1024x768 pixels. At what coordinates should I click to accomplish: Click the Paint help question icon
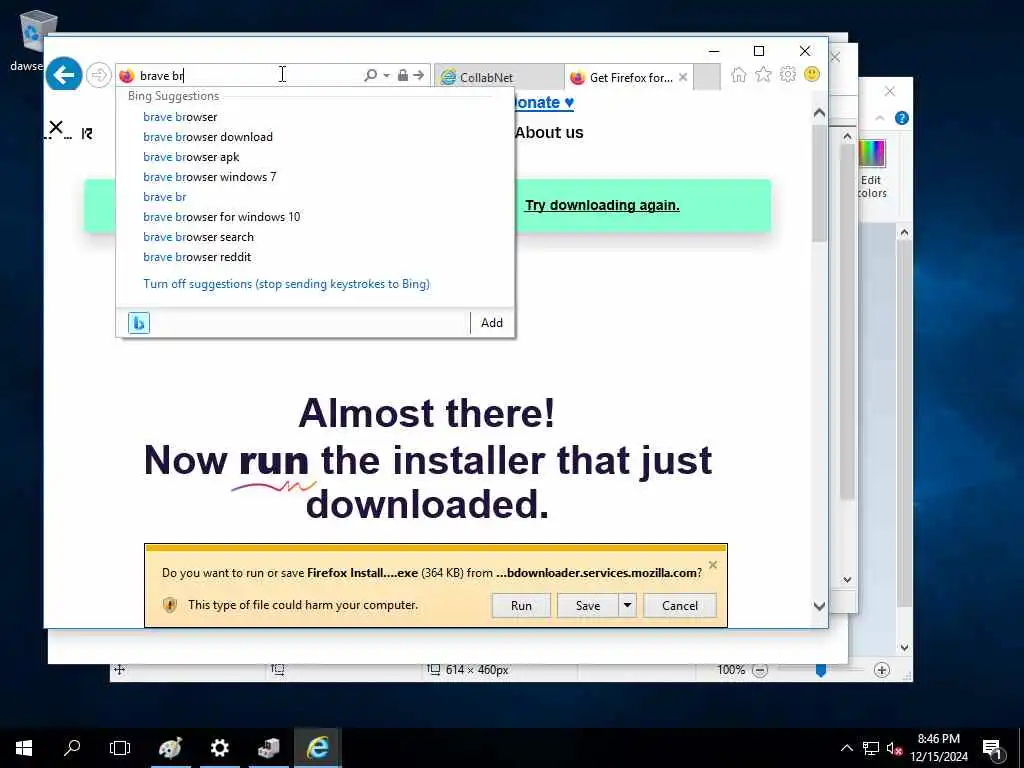[x=902, y=118]
